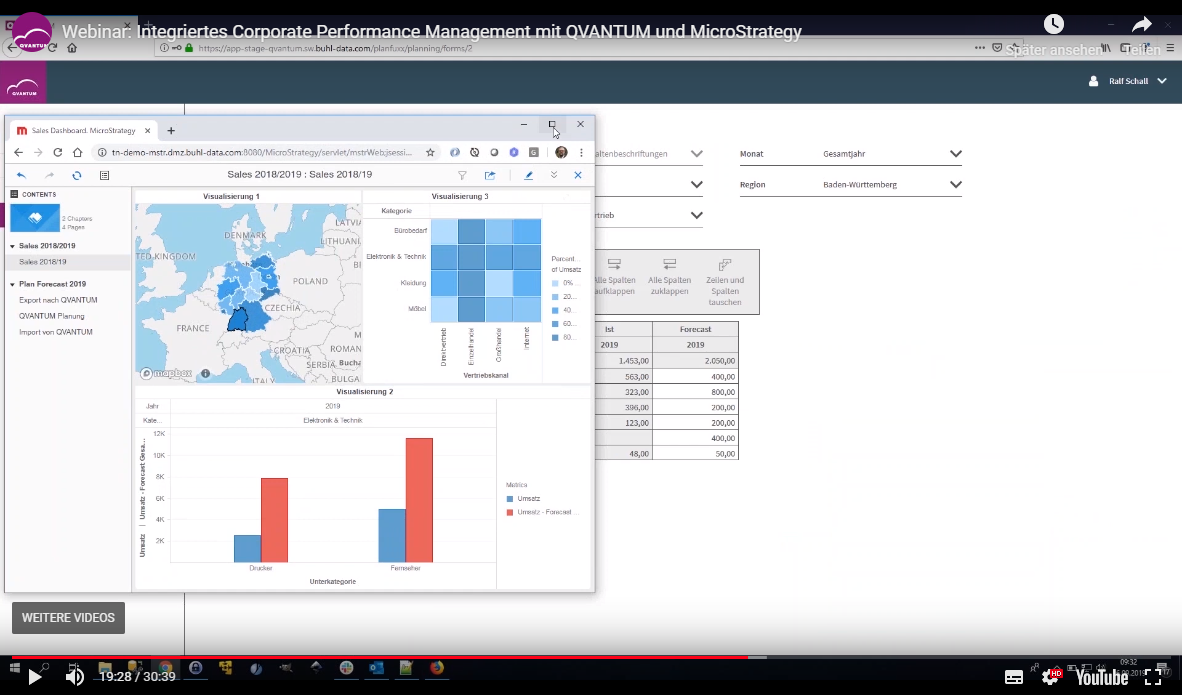Screen dimensions: 1182x696
Task: Select the Sales 2018/19 page
Action: click(43, 262)
